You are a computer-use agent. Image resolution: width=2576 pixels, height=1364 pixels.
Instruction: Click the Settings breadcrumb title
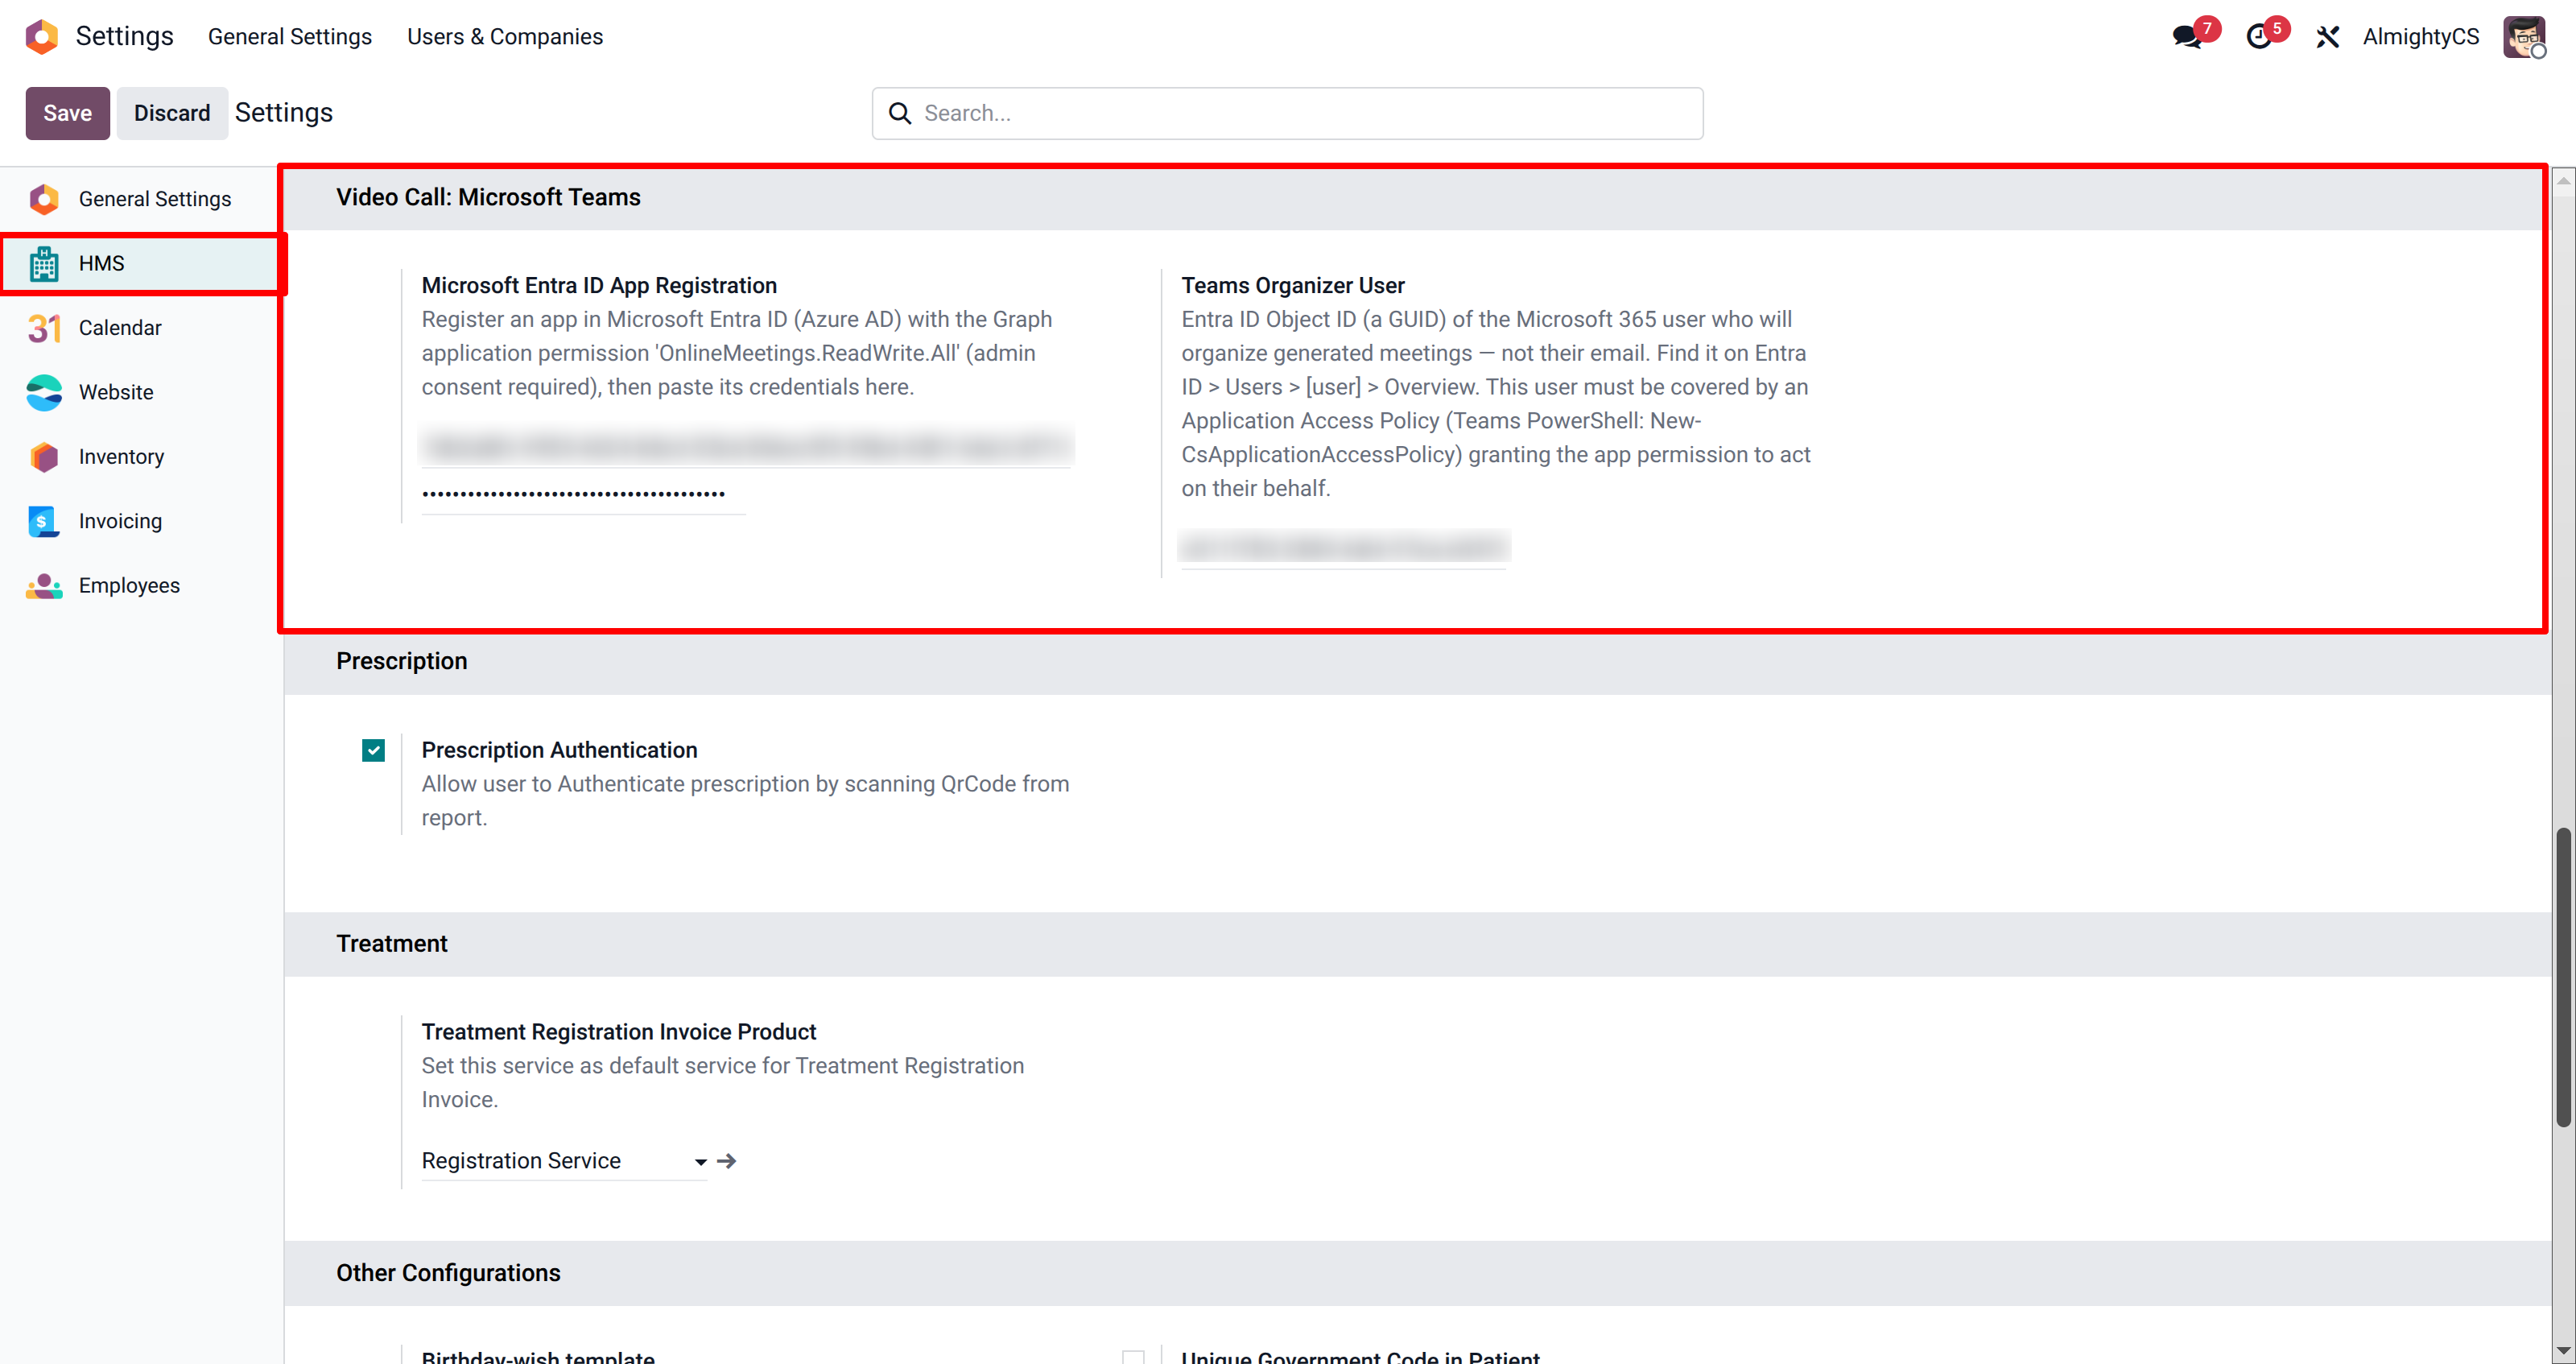pos(284,113)
